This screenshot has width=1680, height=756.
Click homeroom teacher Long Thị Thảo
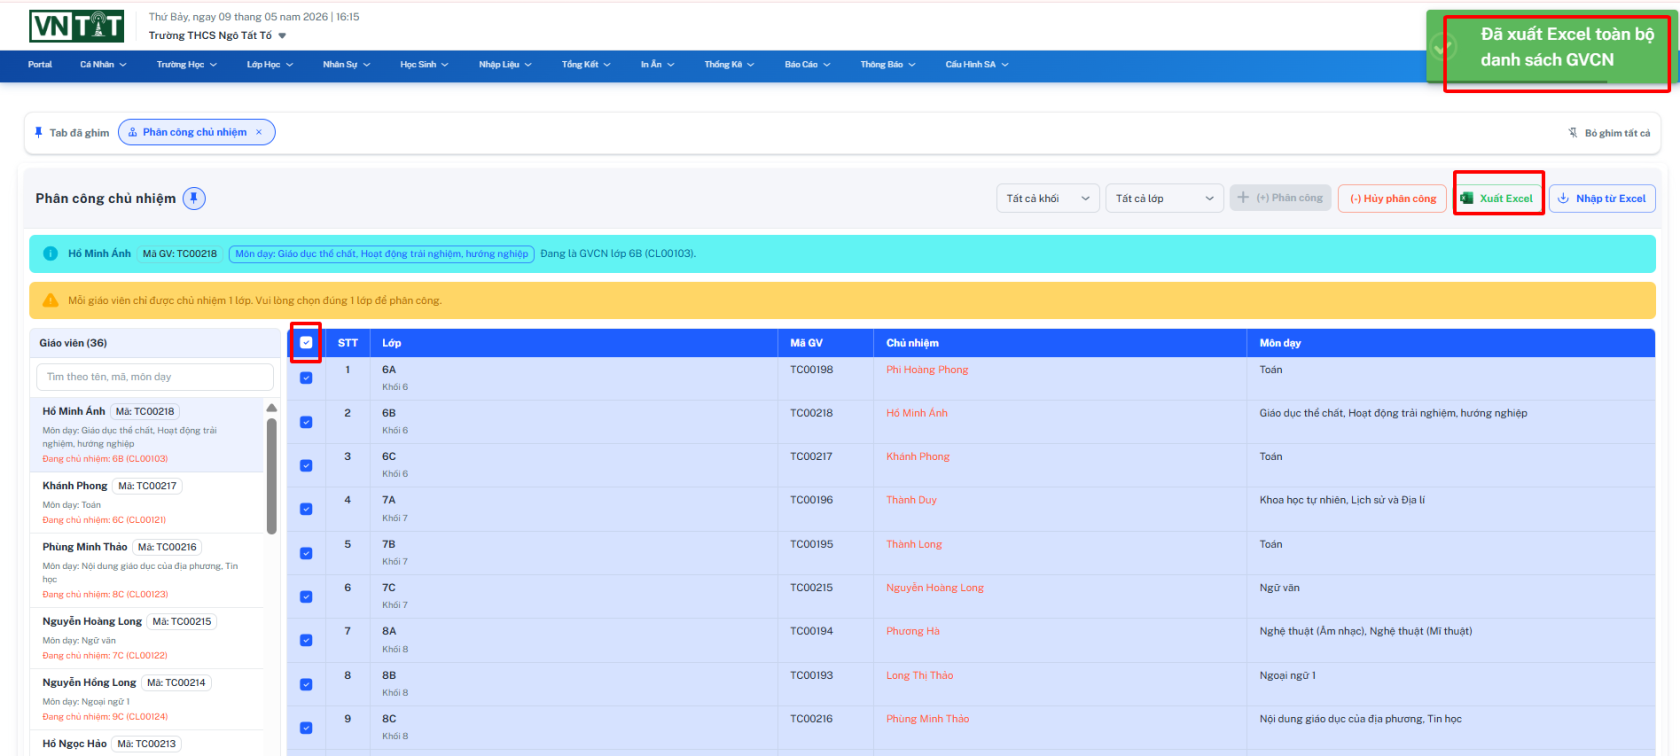coord(920,675)
